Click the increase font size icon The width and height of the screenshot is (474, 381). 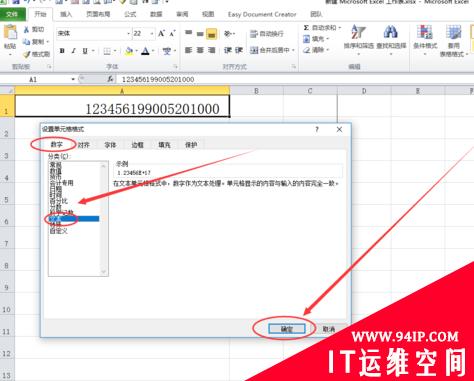click(x=162, y=34)
